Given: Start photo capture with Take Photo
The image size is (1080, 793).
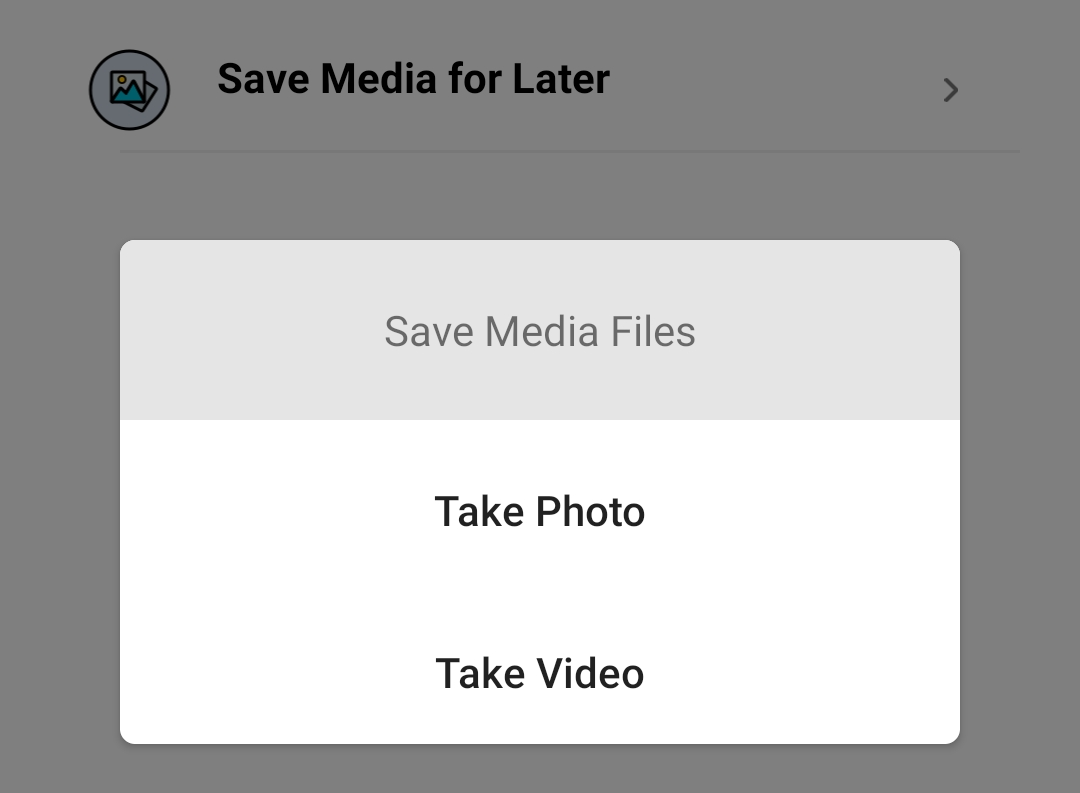Looking at the screenshot, I should [x=540, y=512].
